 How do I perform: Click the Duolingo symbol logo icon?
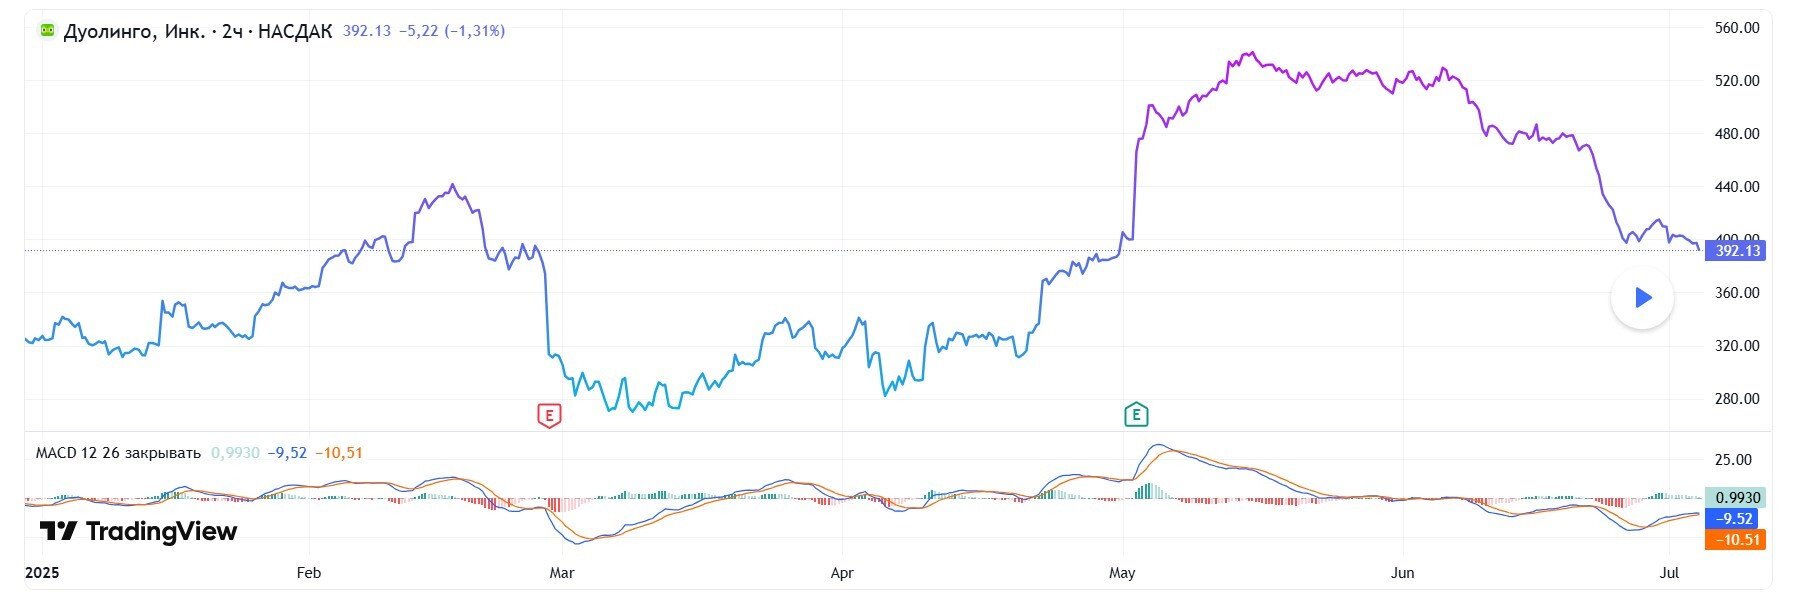click(47, 31)
